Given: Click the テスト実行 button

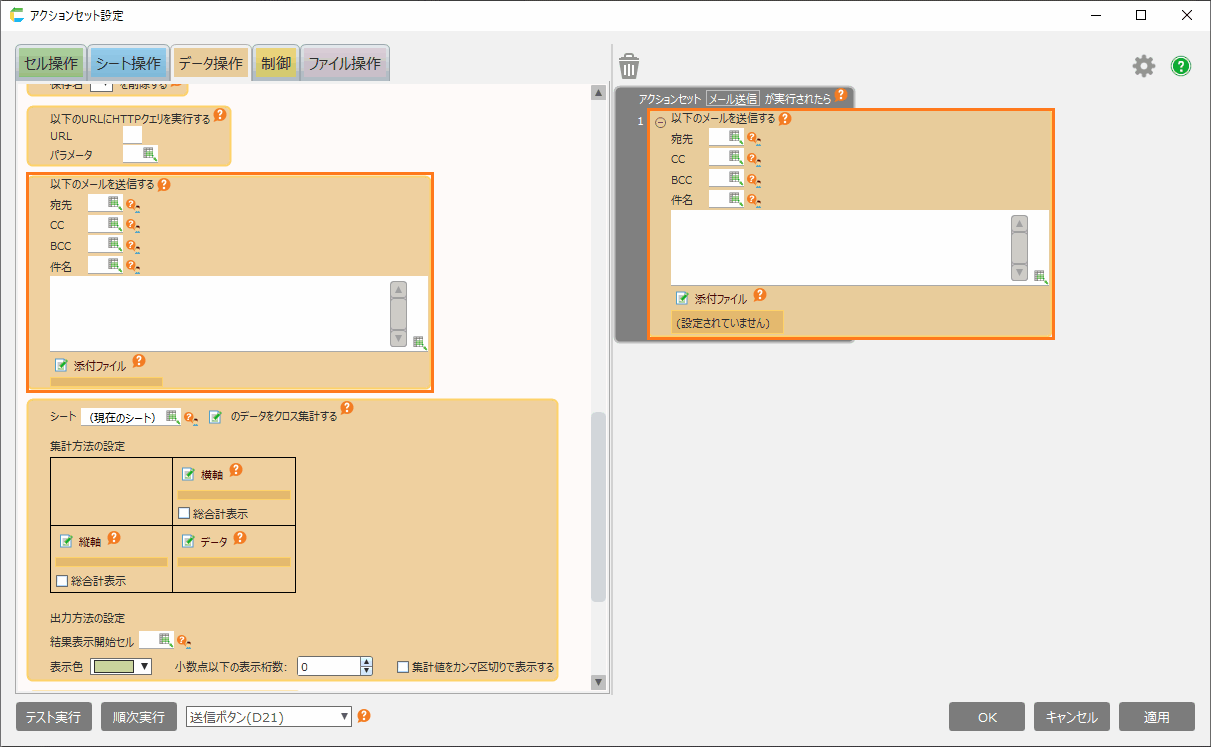Looking at the screenshot, I should point(54,717).
